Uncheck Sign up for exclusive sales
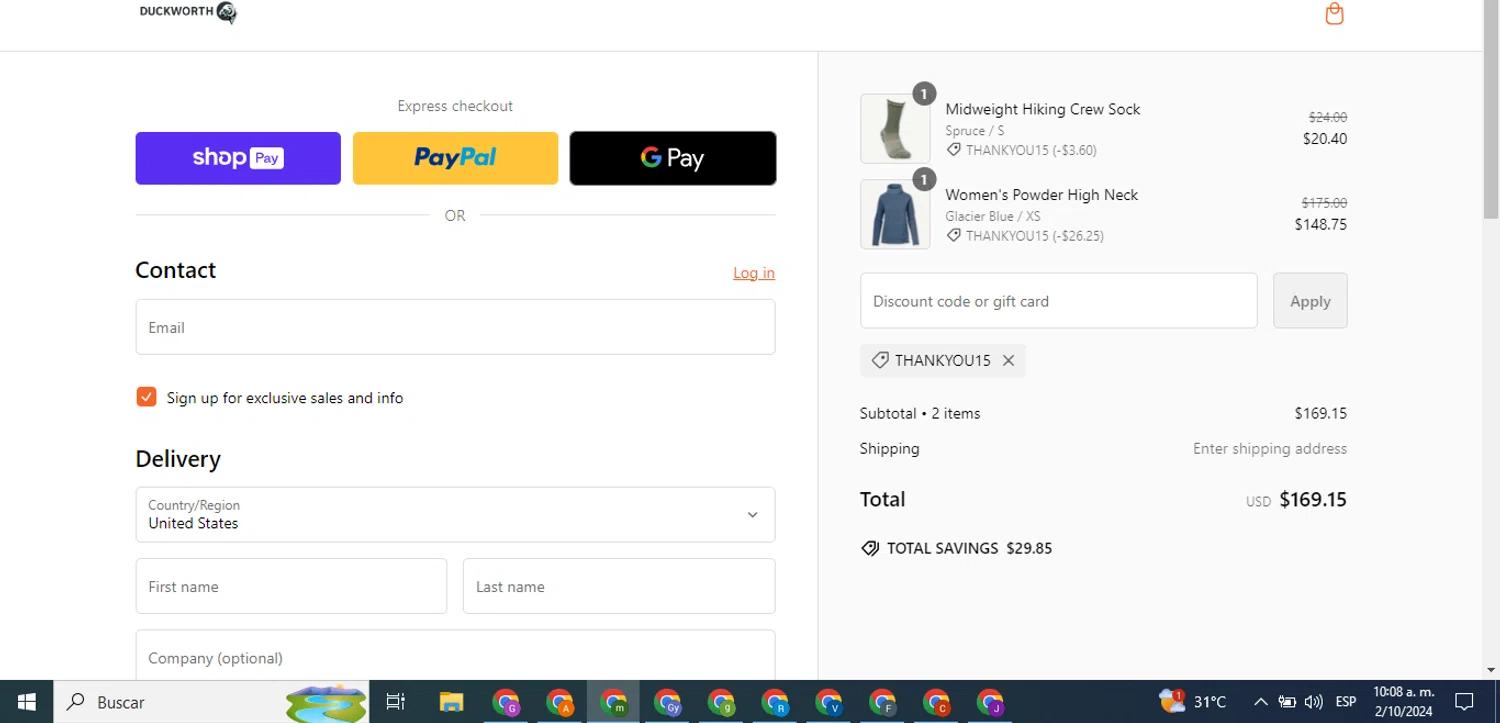The image size is (1500, 723). [x=147, y=397]
